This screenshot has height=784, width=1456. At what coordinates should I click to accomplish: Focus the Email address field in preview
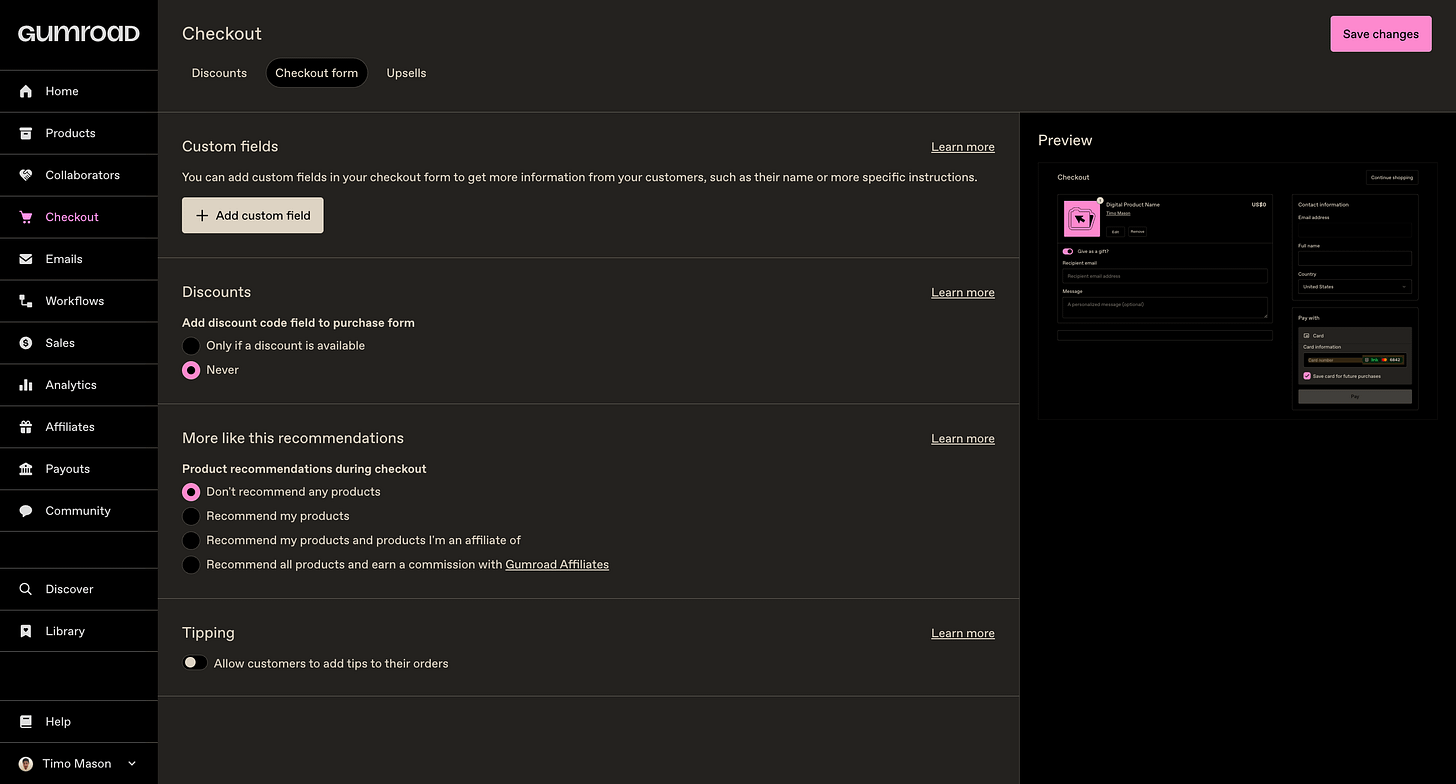tap(1355, 230)
